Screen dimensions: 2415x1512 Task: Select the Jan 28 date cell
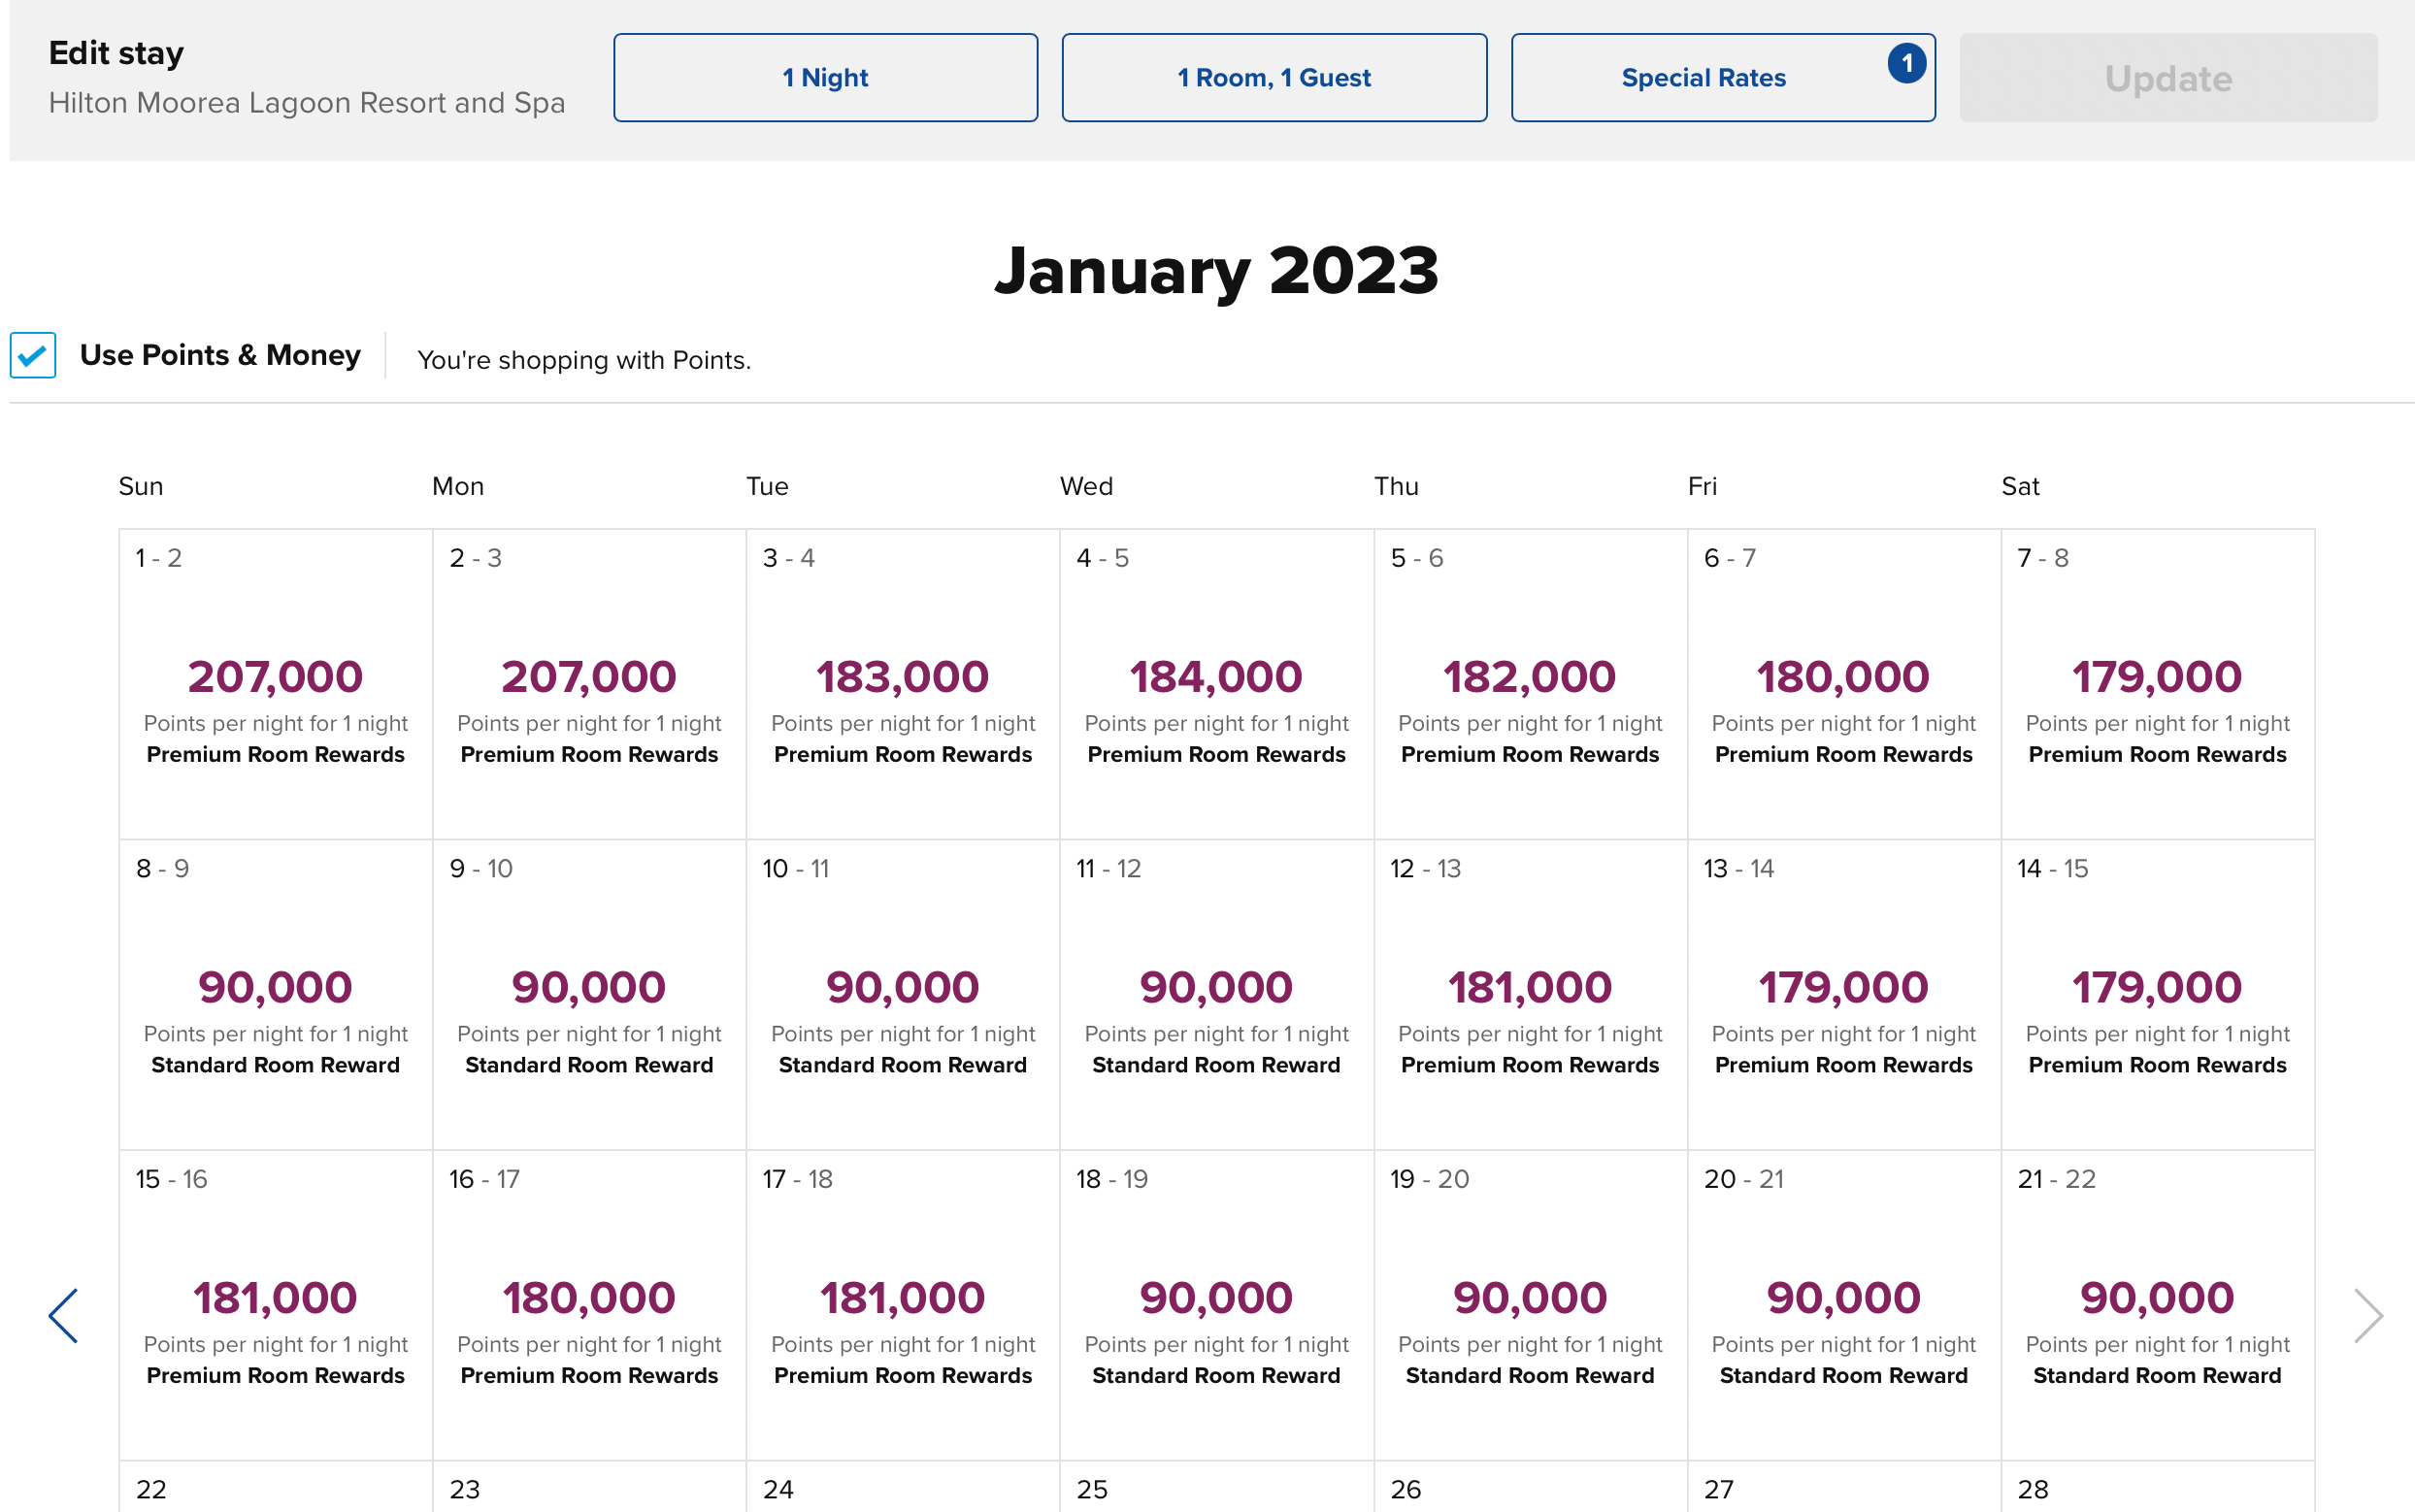click(x=2158, y=1487)
